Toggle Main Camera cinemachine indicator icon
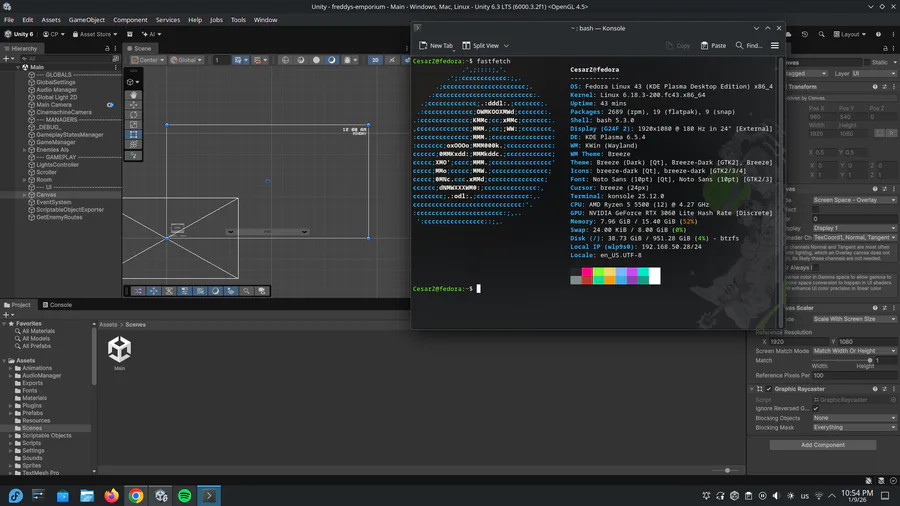 click(110, 105)
